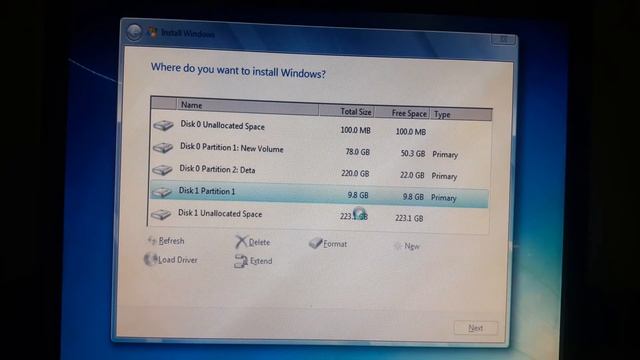This screenshot has height=360, width=640.
Task: Click the Format eraser icon
Action: pos(316,243)
